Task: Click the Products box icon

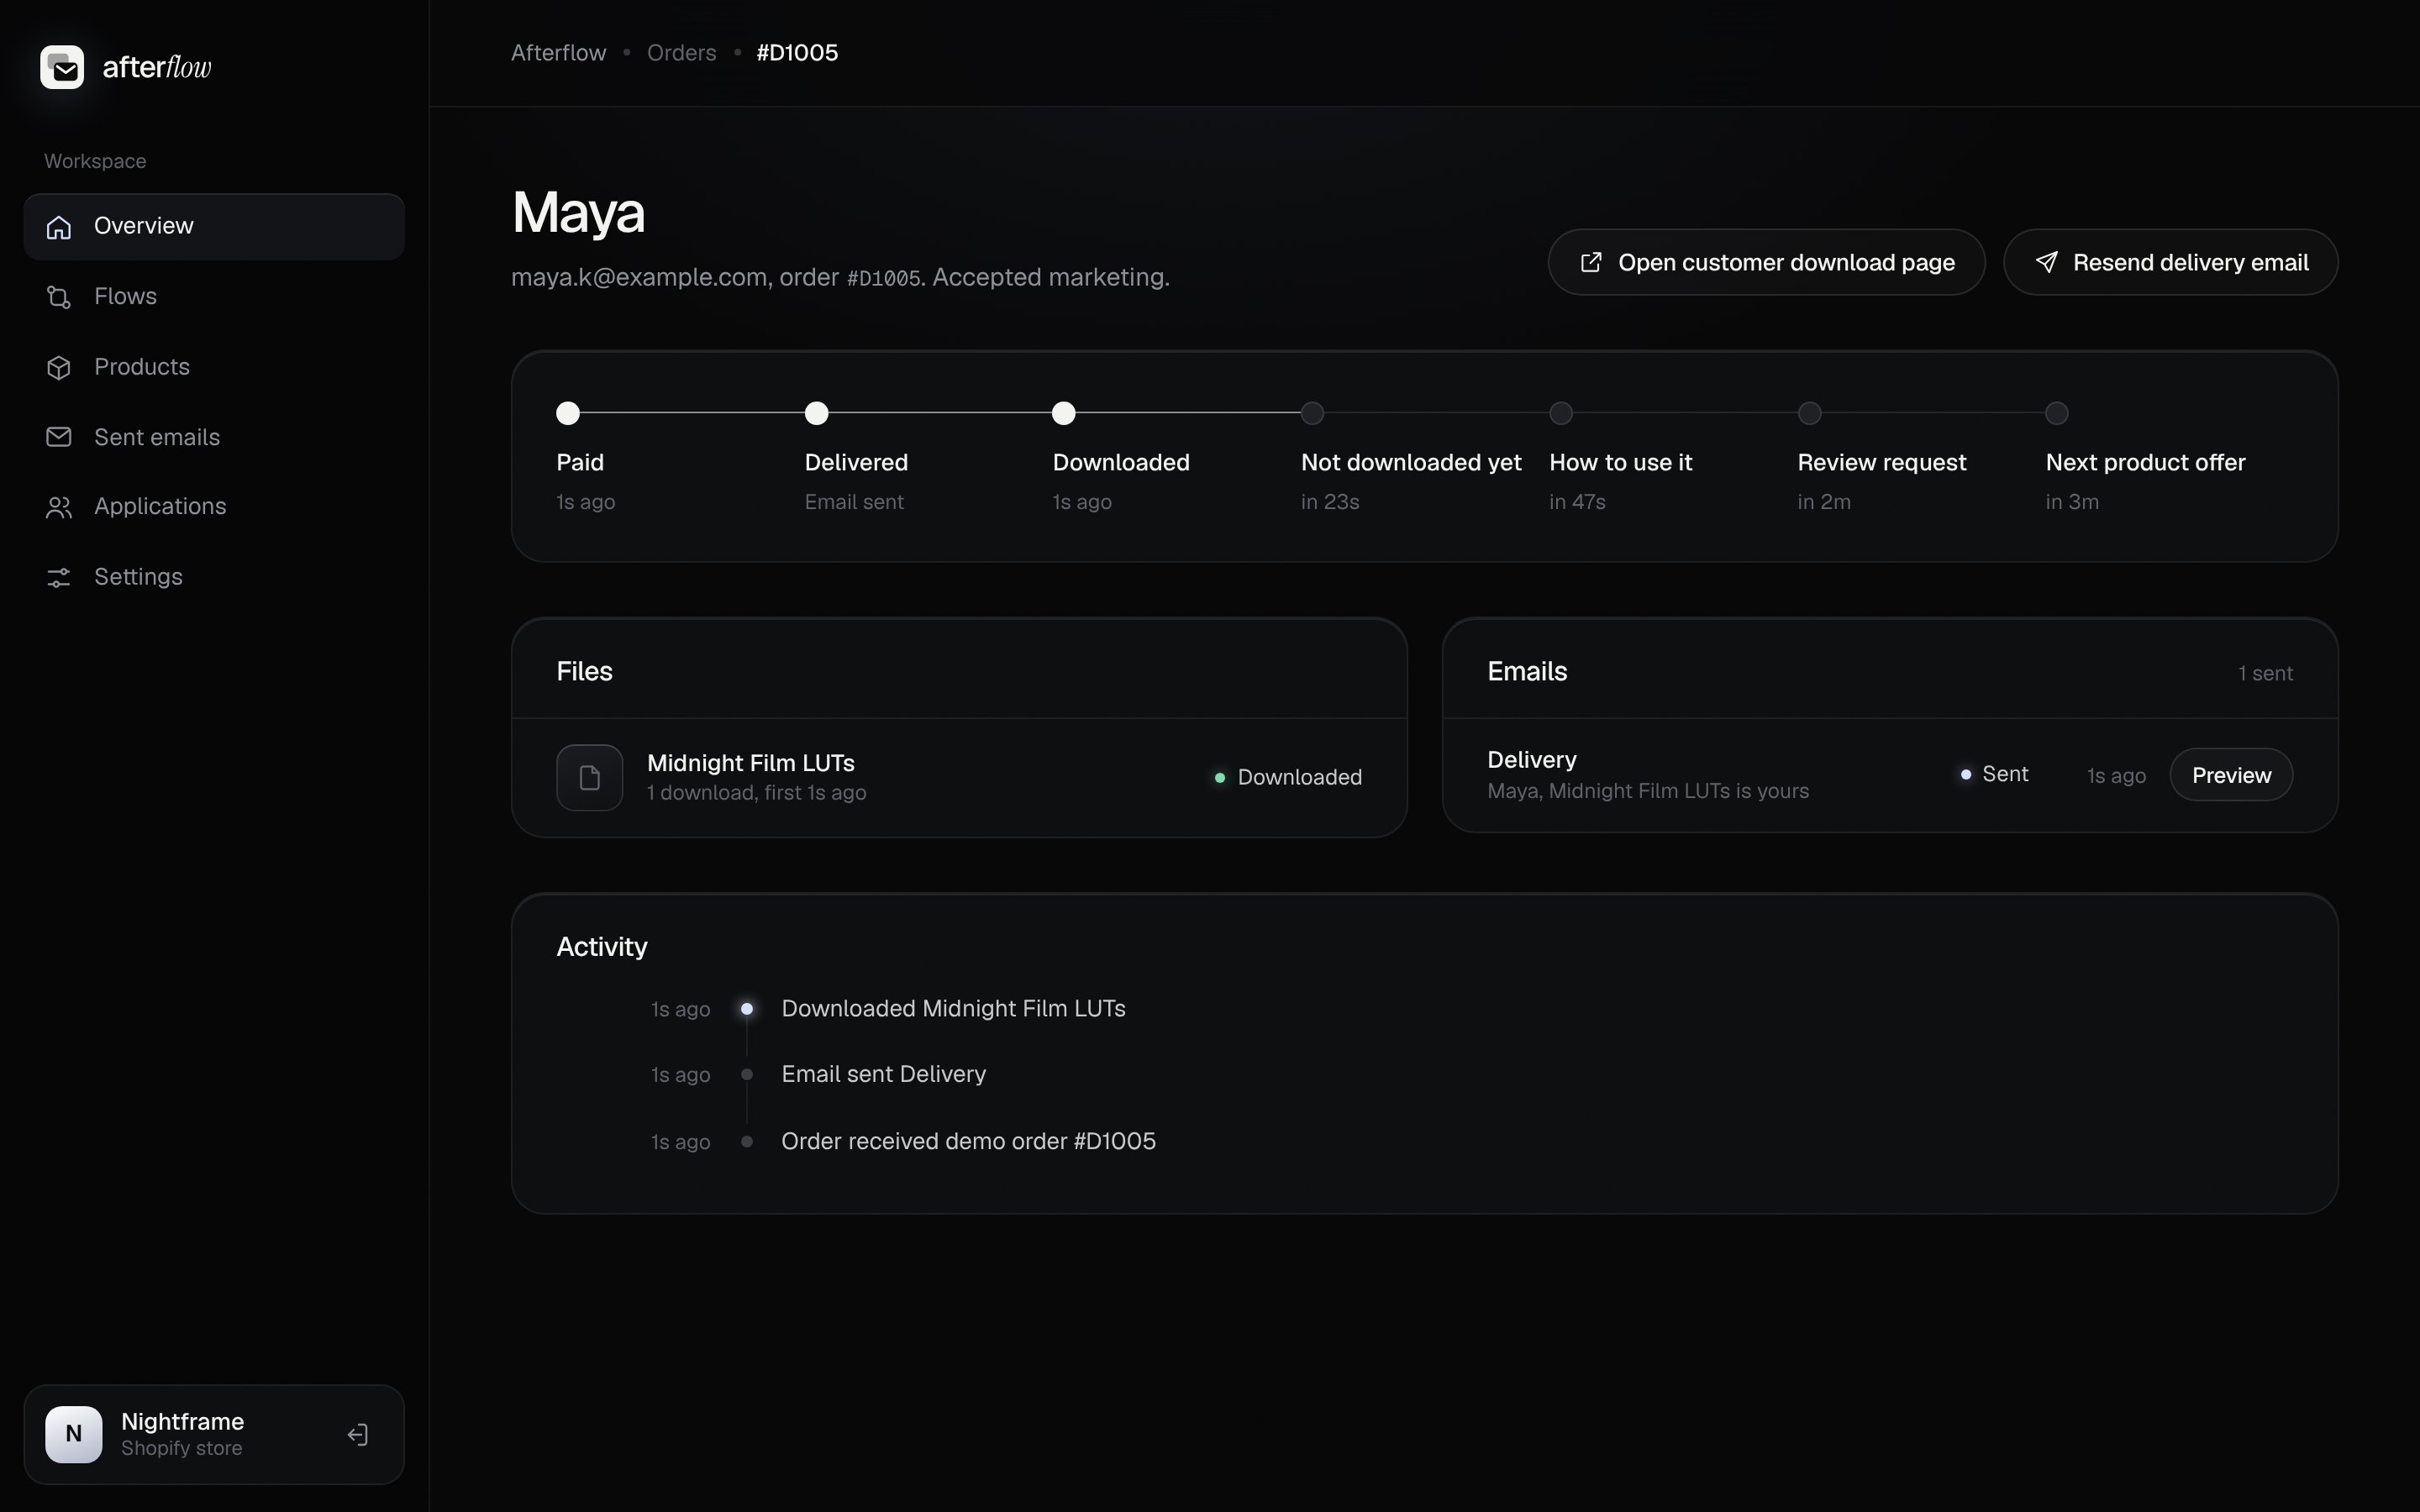Action: [x=59, y=367]
